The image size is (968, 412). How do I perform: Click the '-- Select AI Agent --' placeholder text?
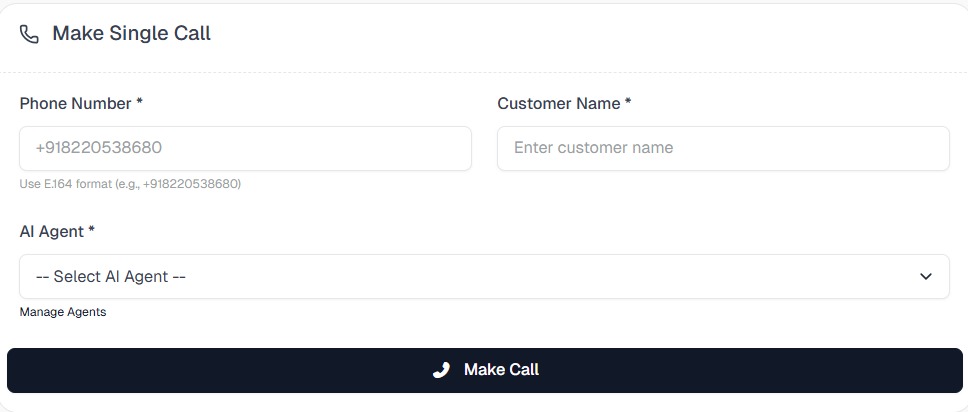point(111,277)
